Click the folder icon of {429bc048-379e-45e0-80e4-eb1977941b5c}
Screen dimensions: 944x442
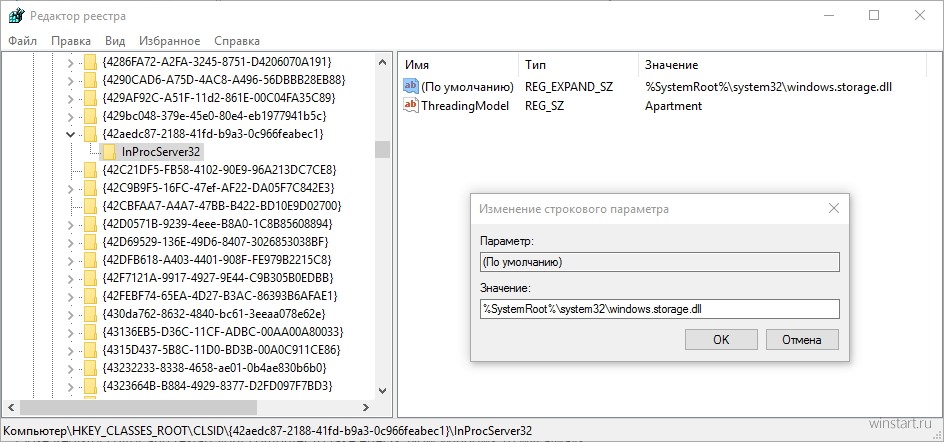point(90,116)
